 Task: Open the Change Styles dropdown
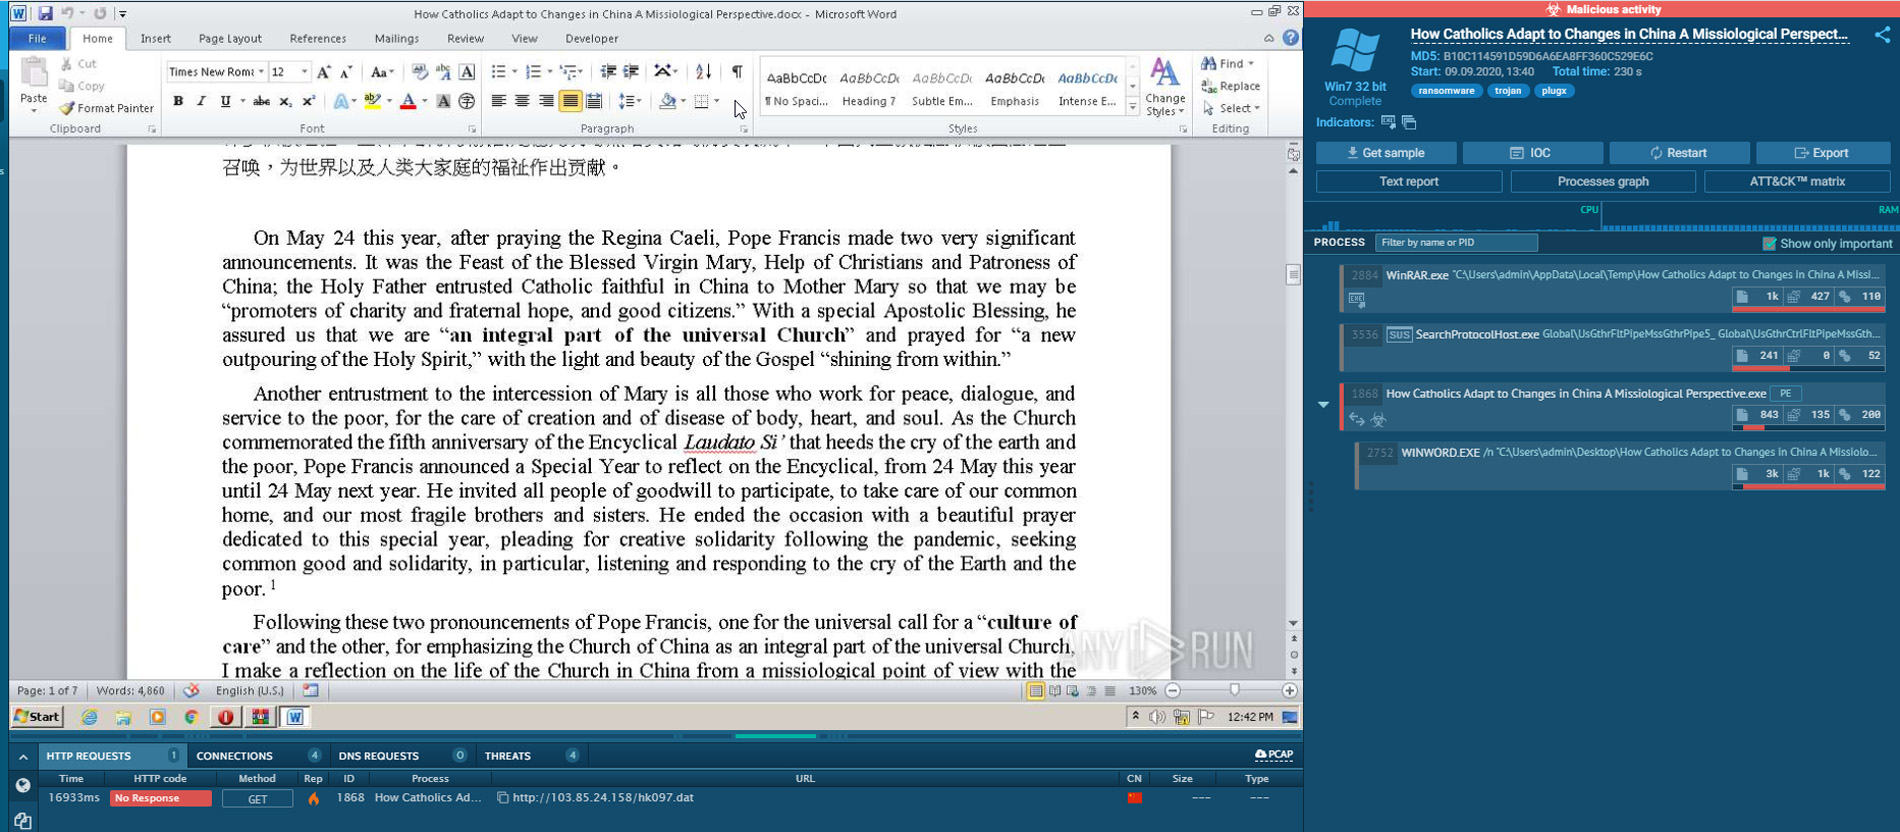point(1165,88)
